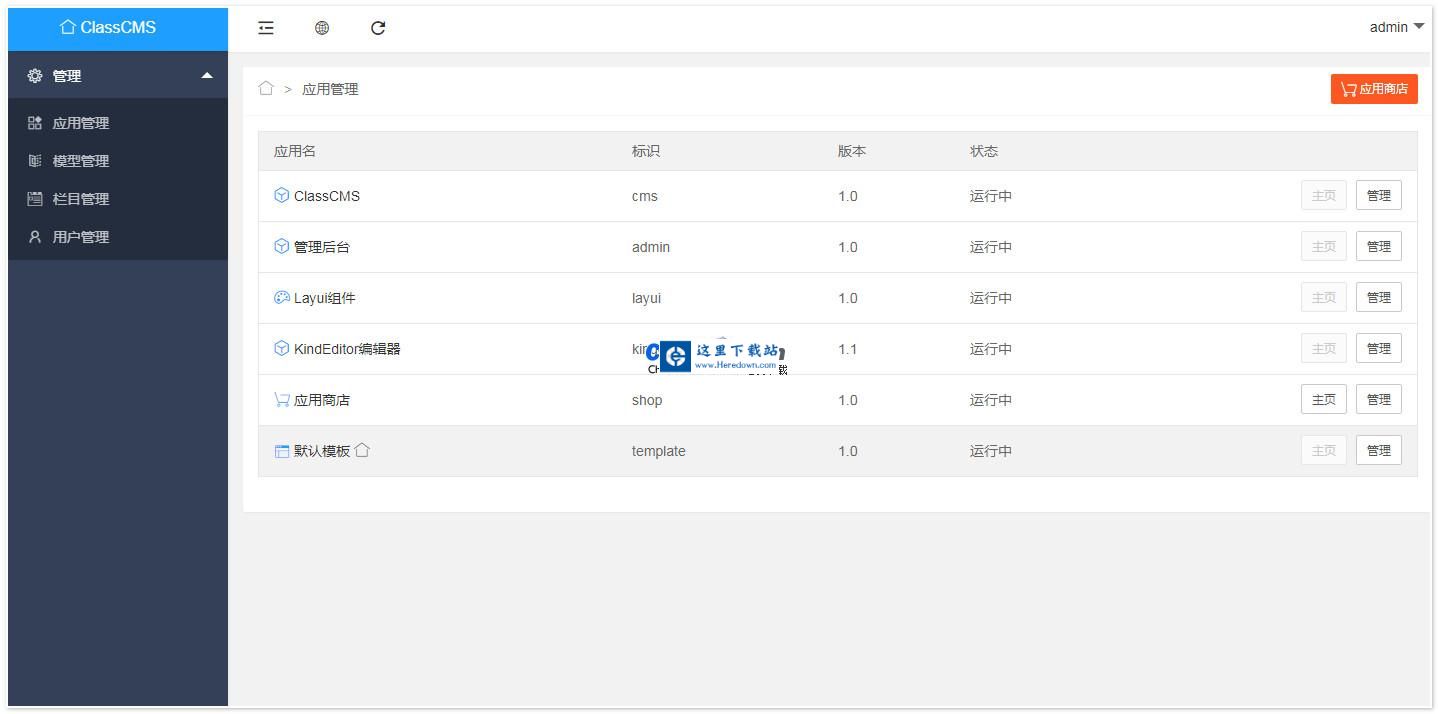The height and width of the screenshot is (714, 1438).
Task: Click the ClassCMS brand title in header
Action: tap(118, 27)
